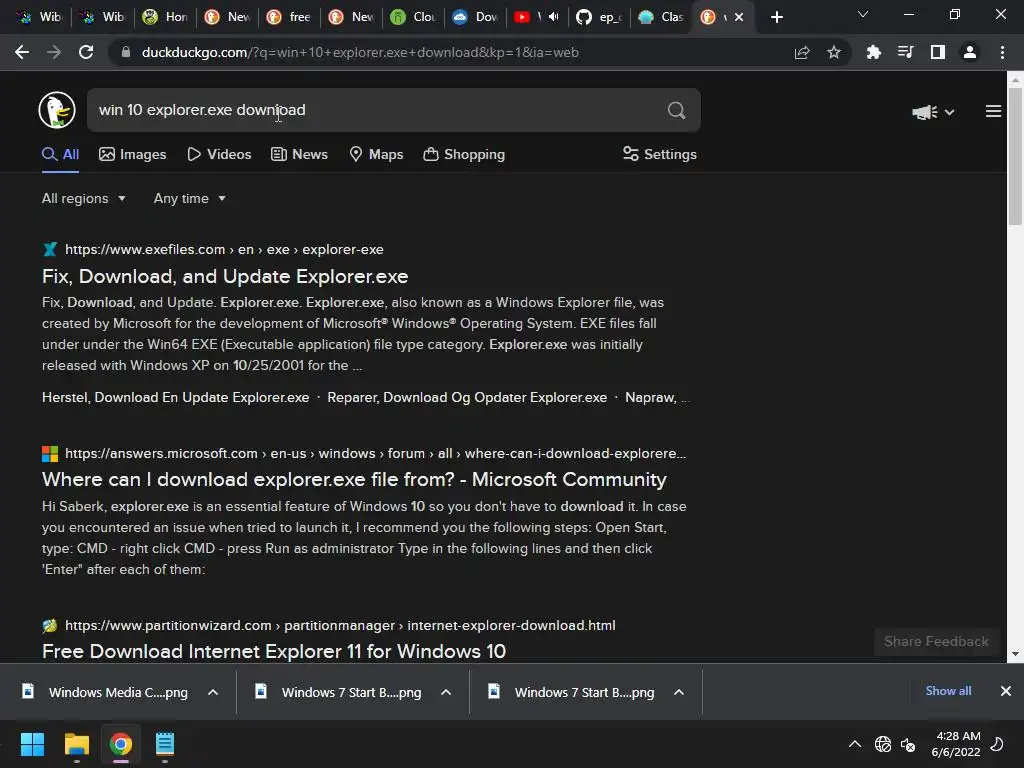The width and height of the screenshot is (1024, 768).
Task: Open Notepad from taskbar
Action: coord(165,744)
